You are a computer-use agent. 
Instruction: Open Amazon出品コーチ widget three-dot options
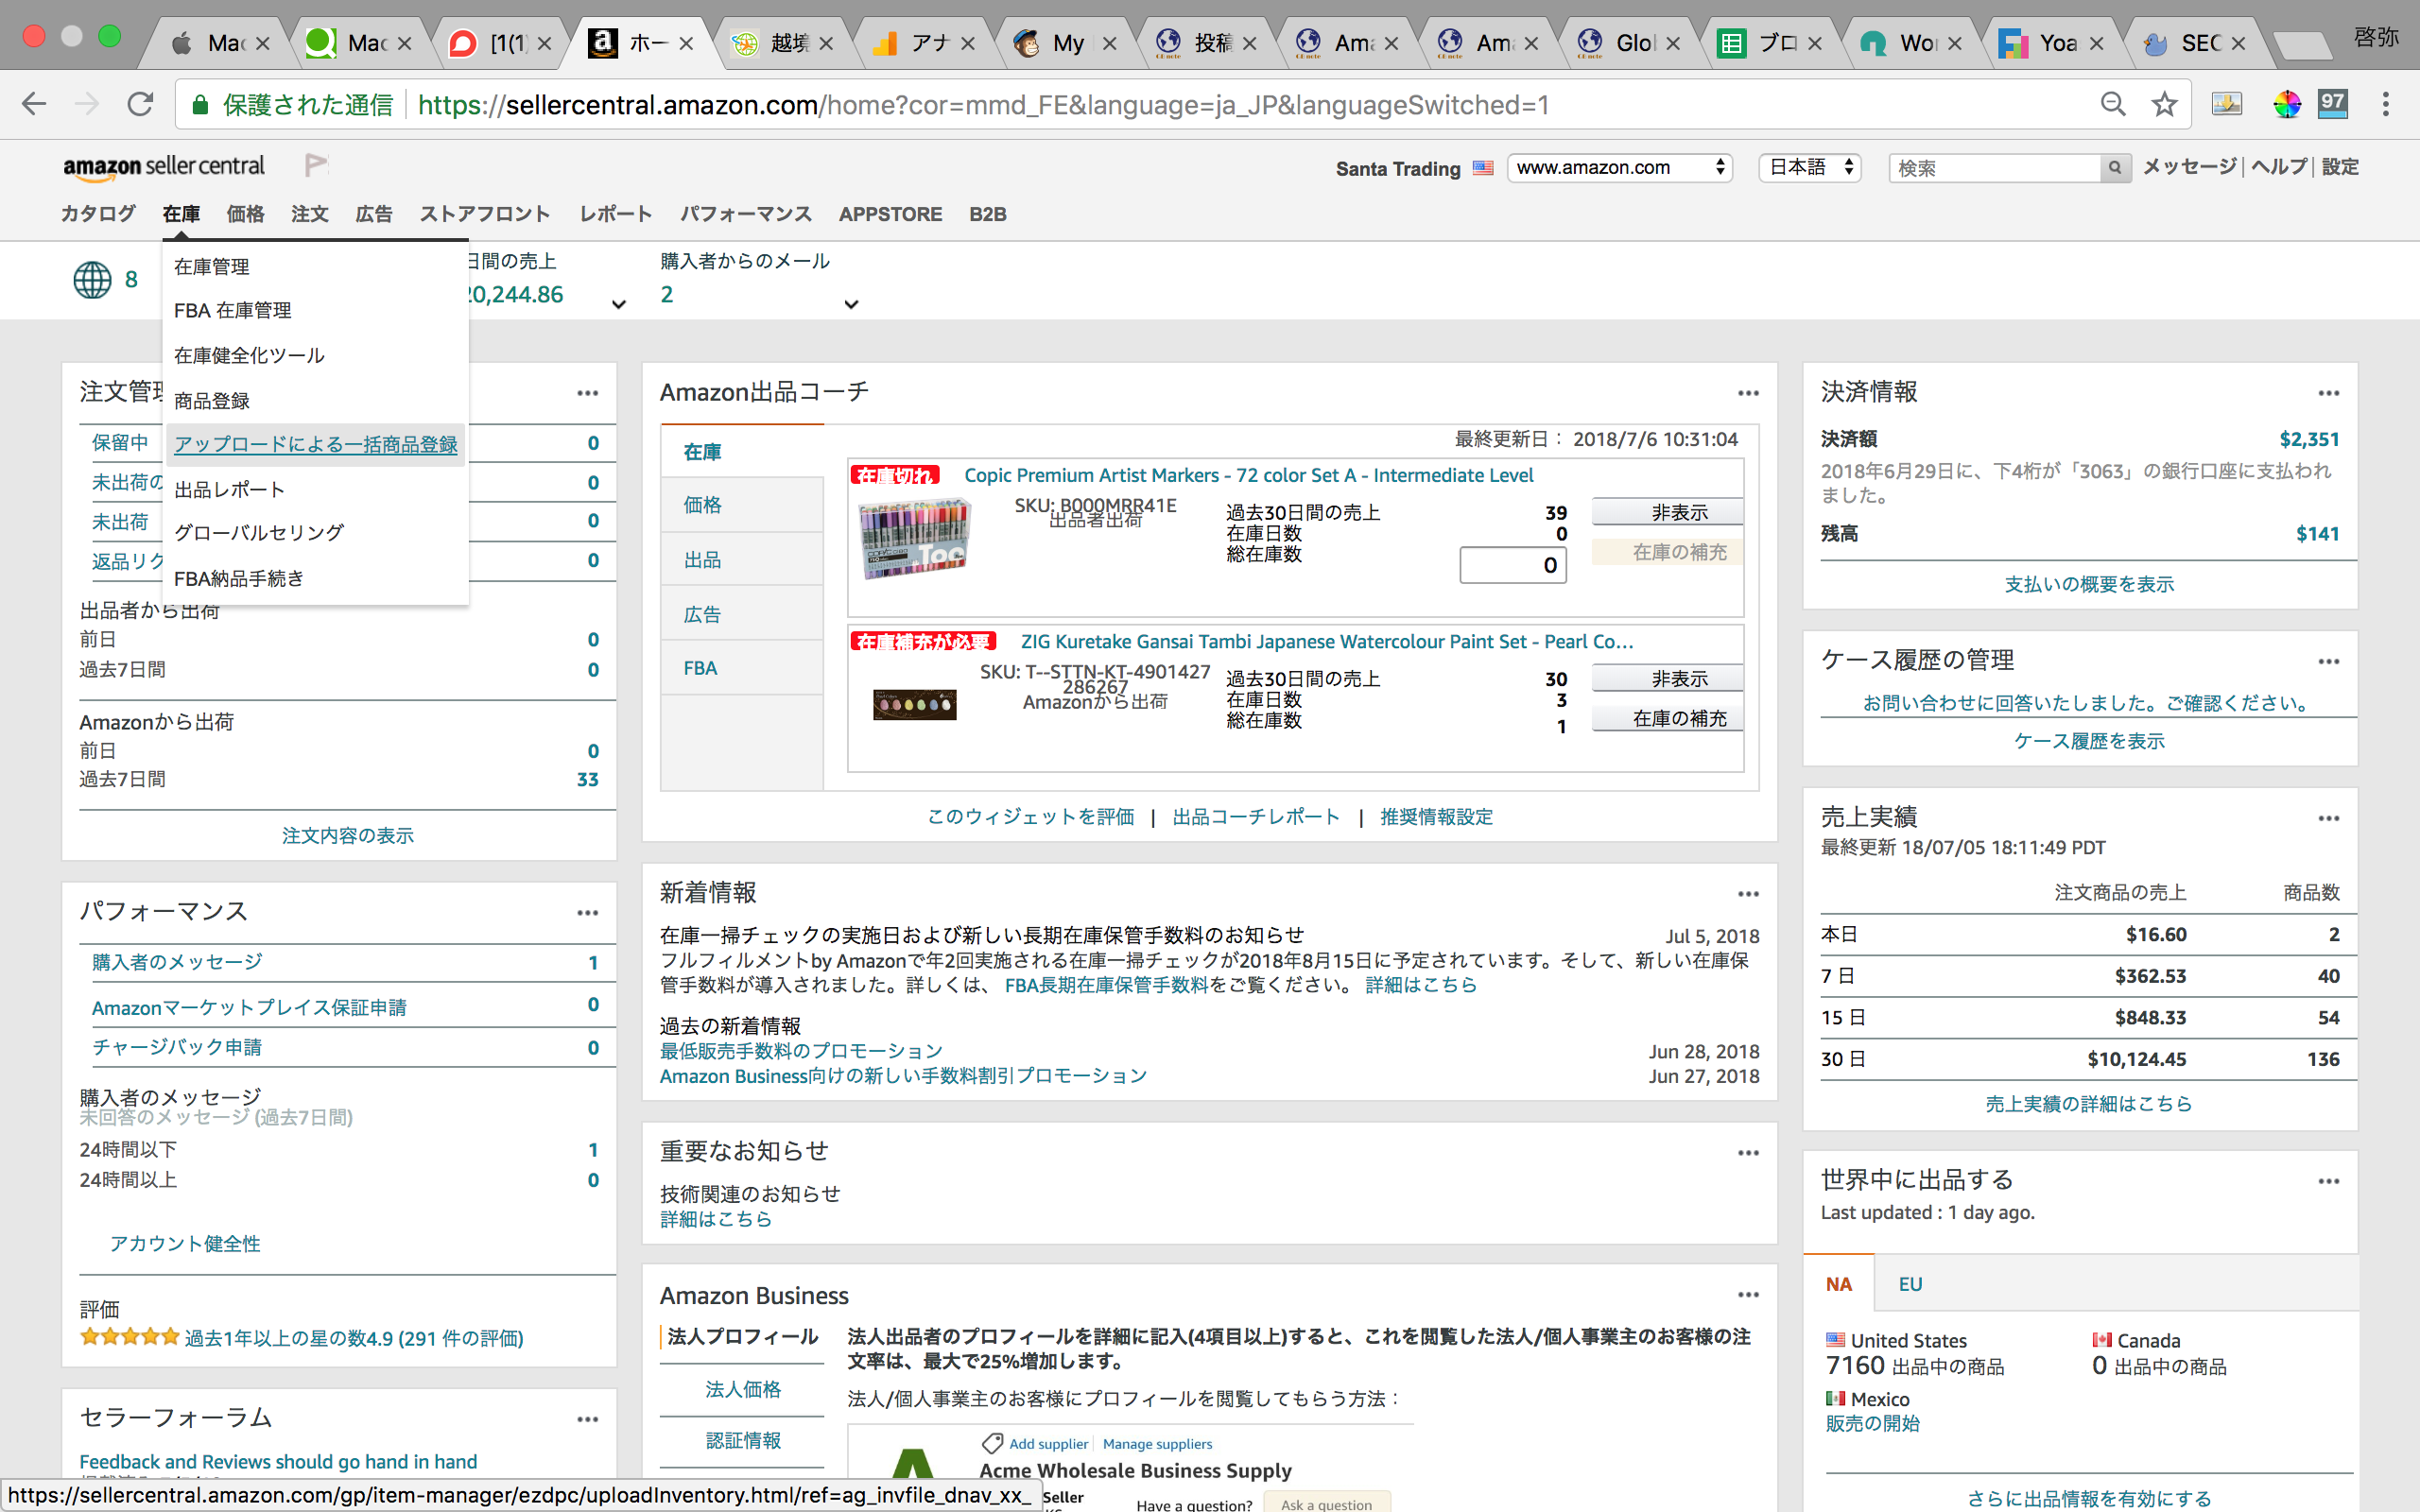click(x=1748, y=393)
